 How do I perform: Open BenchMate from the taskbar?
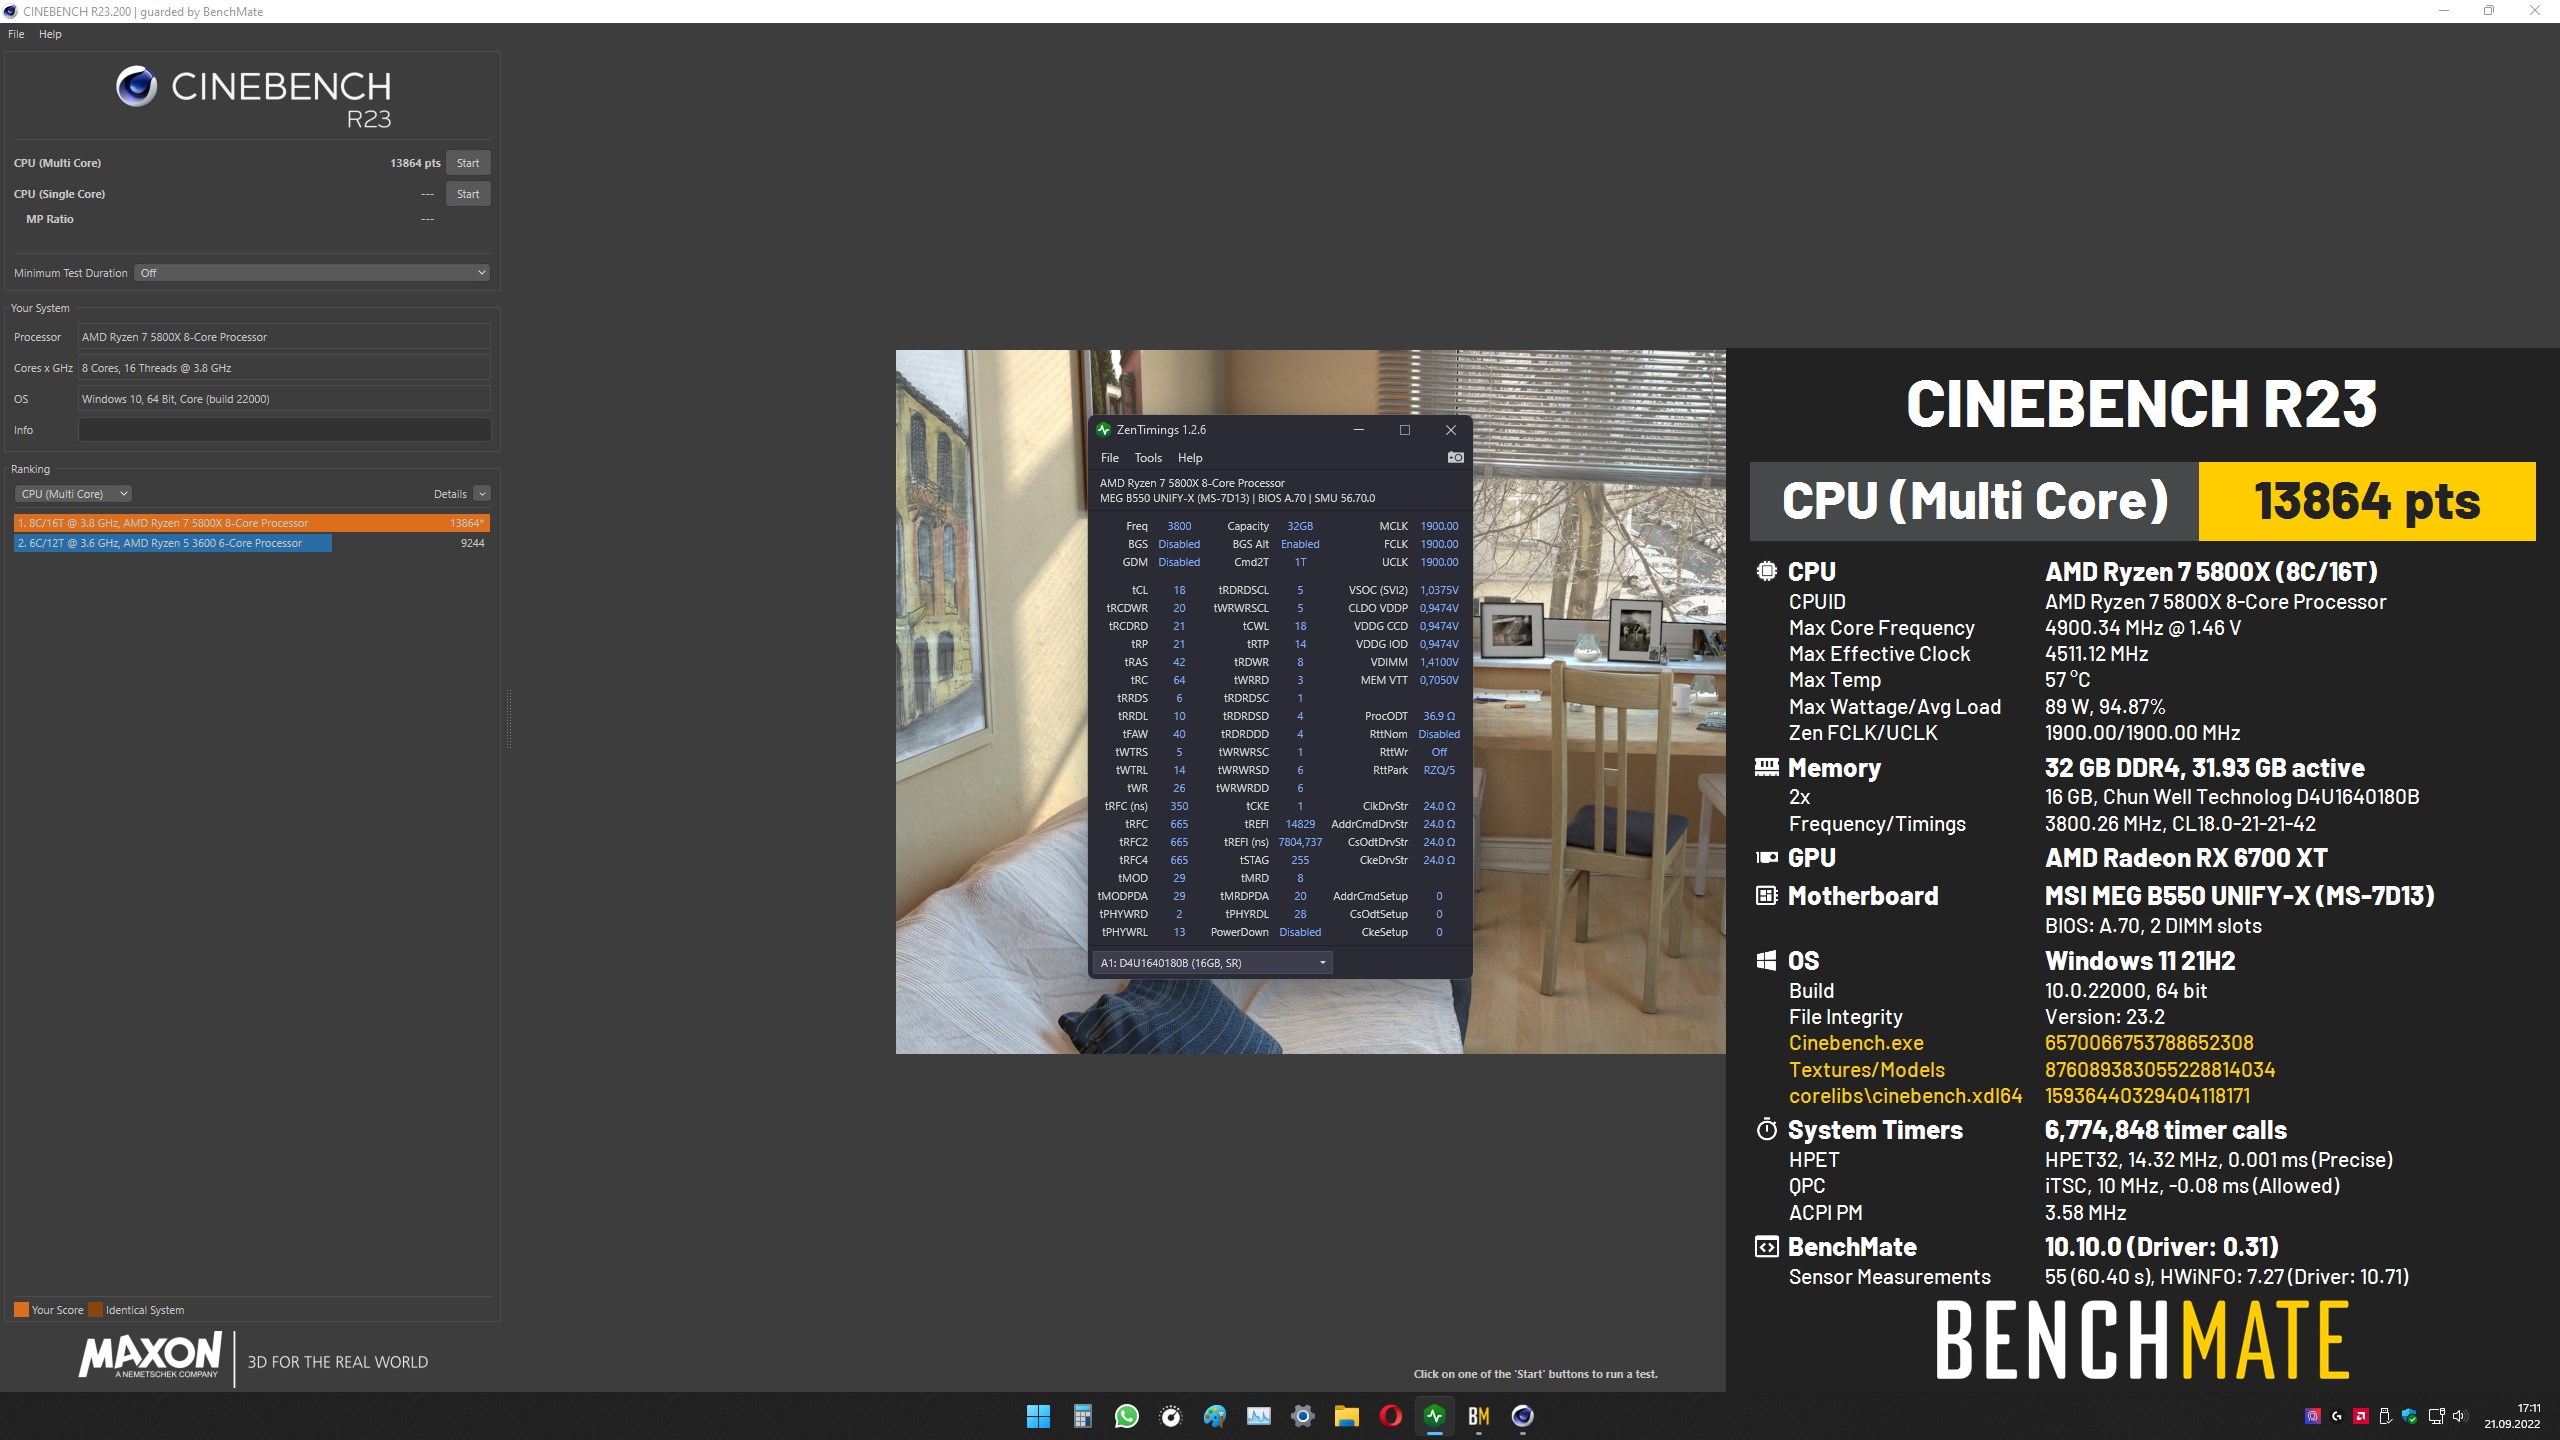[1478, 1416]
